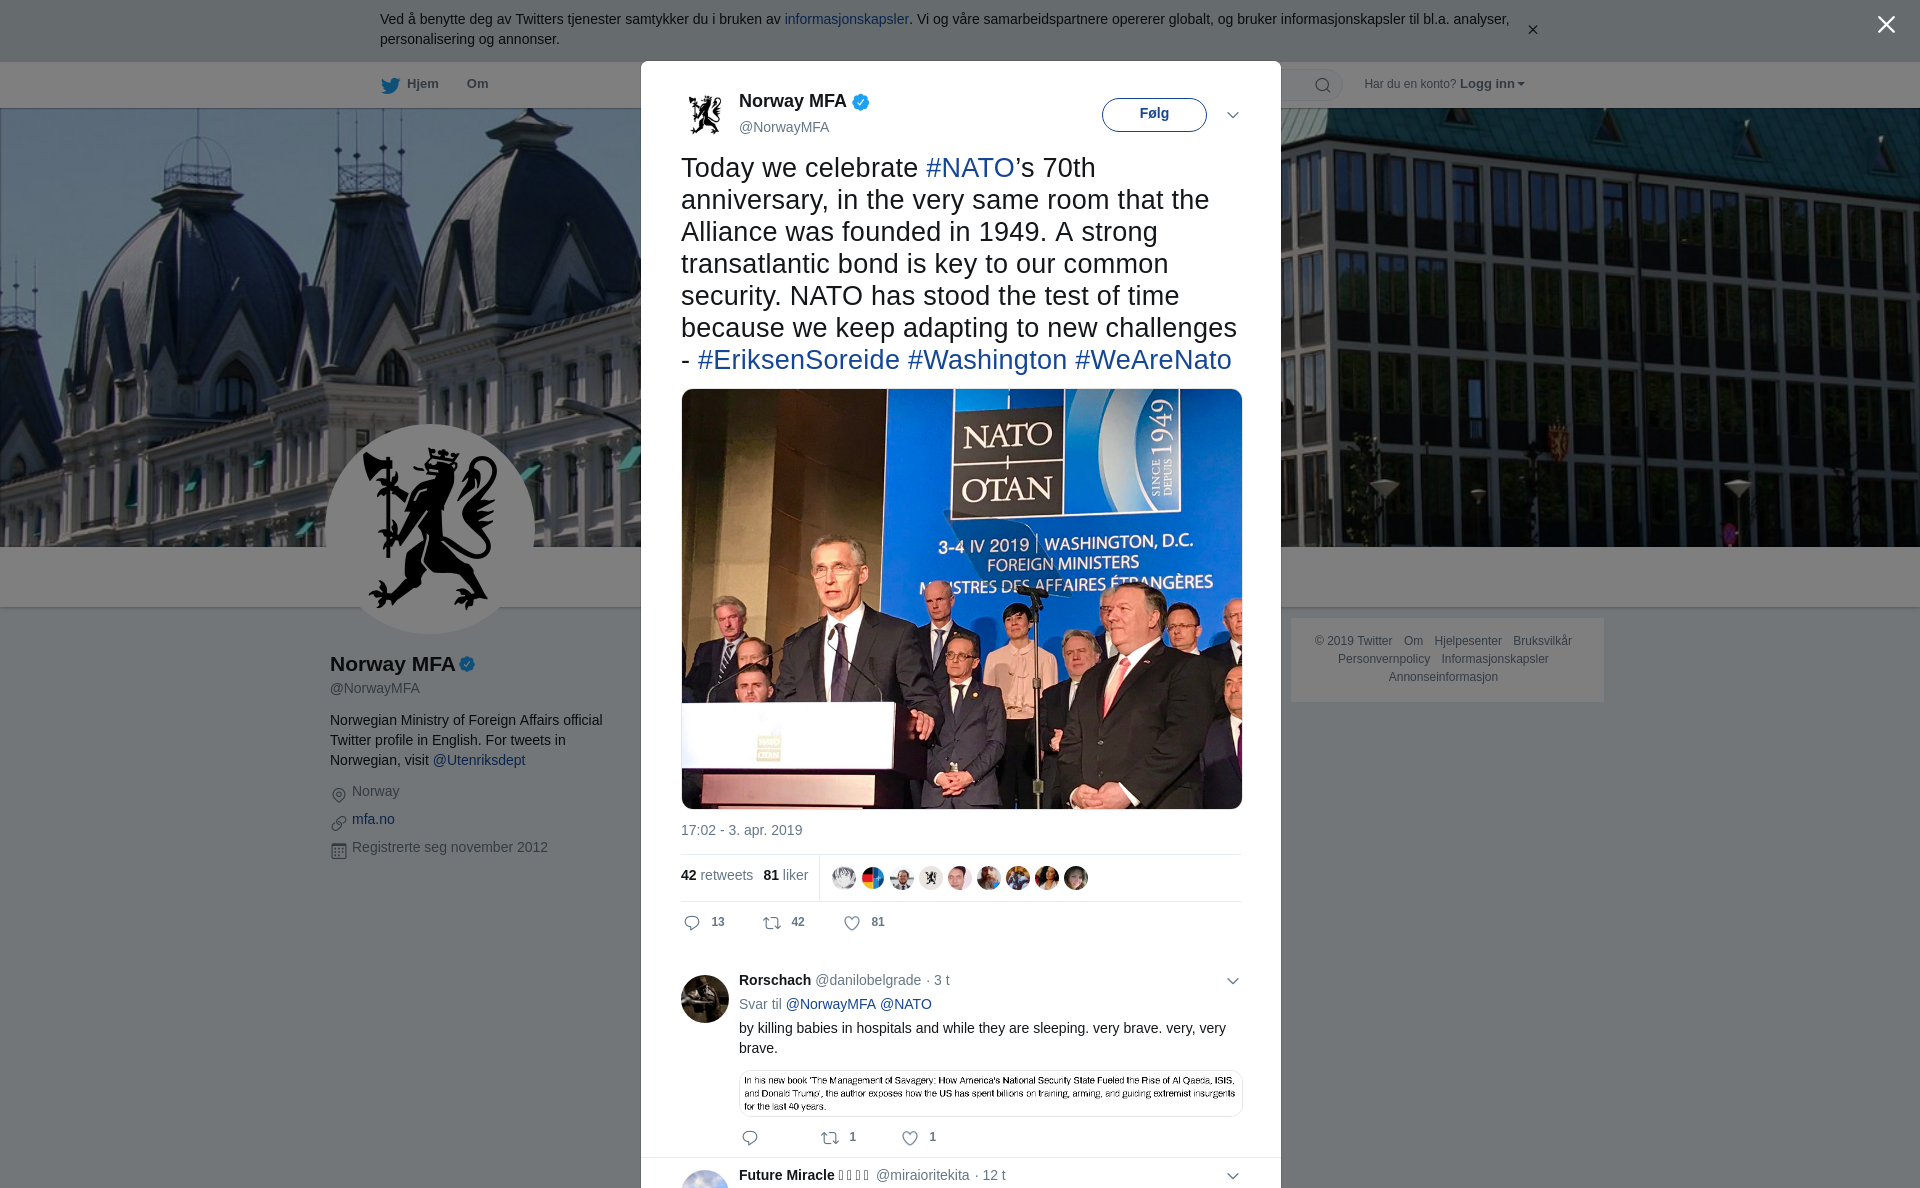Click the Twitter bird Hjem icon
The width and height of the screenshot is (1920, 1188).
(390, 85)
